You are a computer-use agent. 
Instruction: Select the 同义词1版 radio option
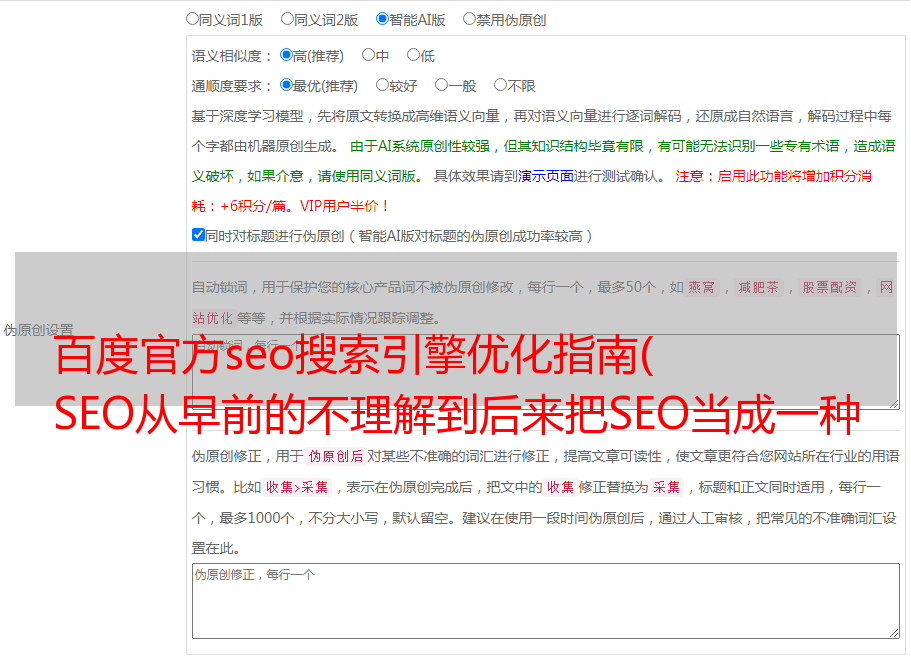tap(192, 19)
